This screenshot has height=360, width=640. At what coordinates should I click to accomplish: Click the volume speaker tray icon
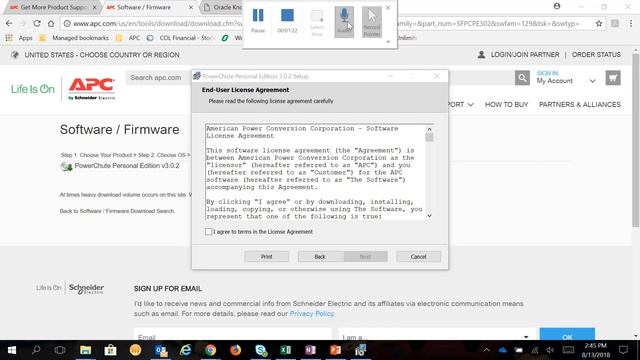coord(550,350)
